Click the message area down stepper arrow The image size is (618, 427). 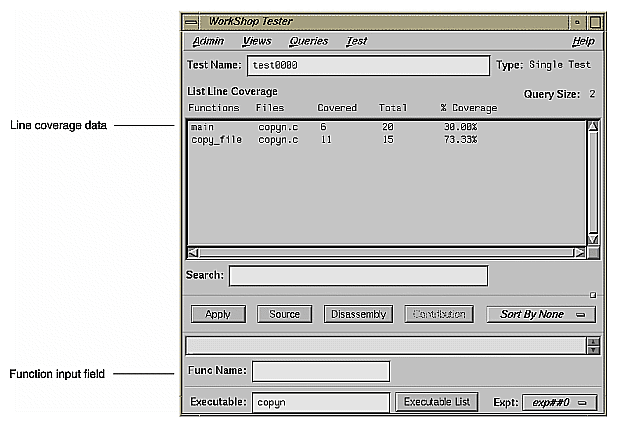click(x=594, y=350)
